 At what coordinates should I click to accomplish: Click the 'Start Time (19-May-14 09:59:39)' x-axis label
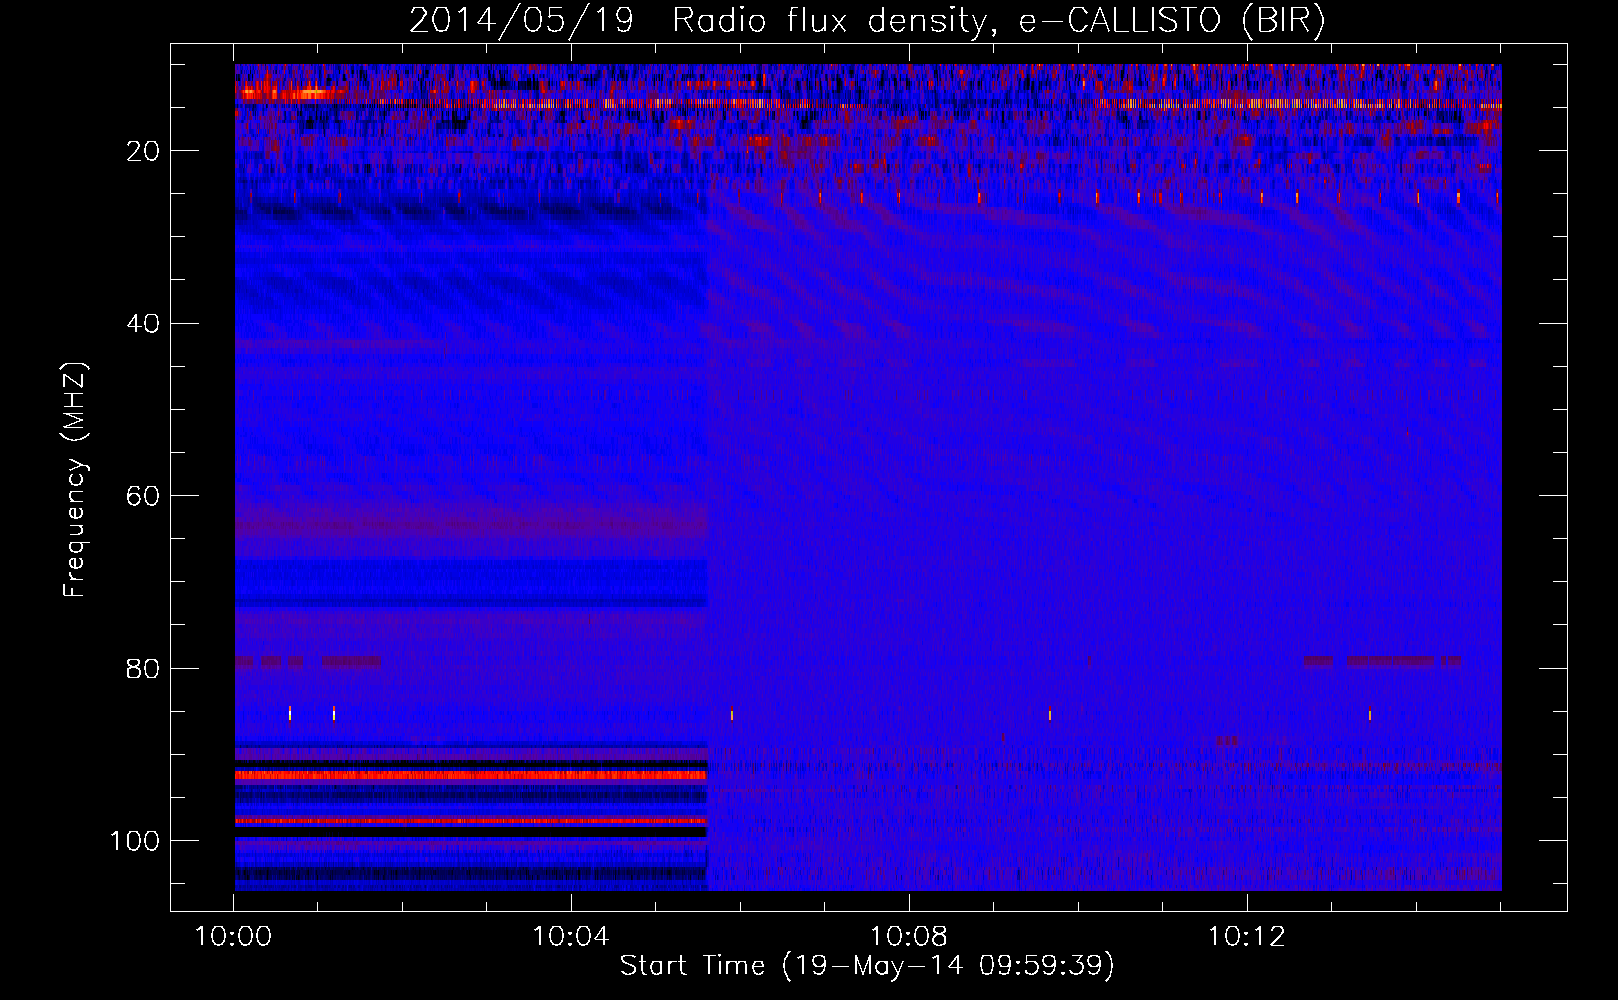867,966
